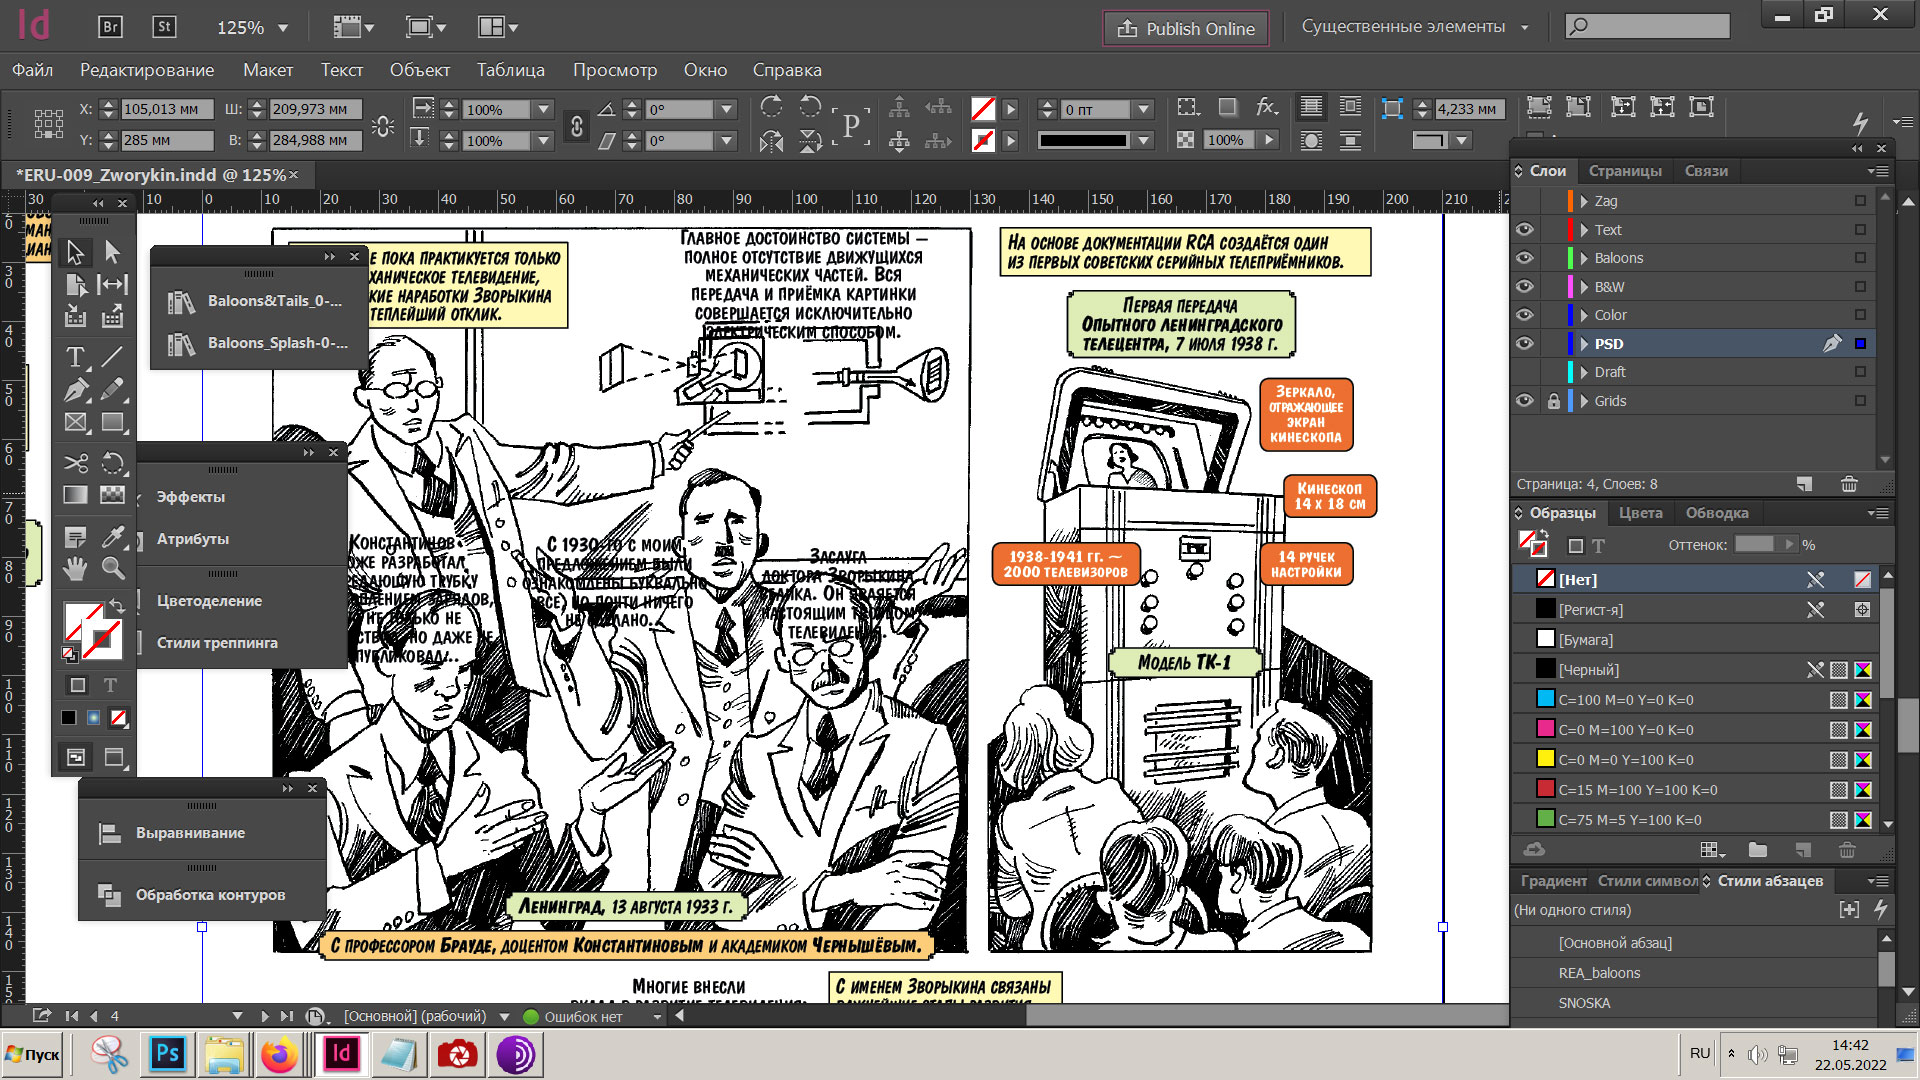Expand the Baloons layer
The width and height of the screenshot is (1920, 1080).
[x=1584, y=257]
